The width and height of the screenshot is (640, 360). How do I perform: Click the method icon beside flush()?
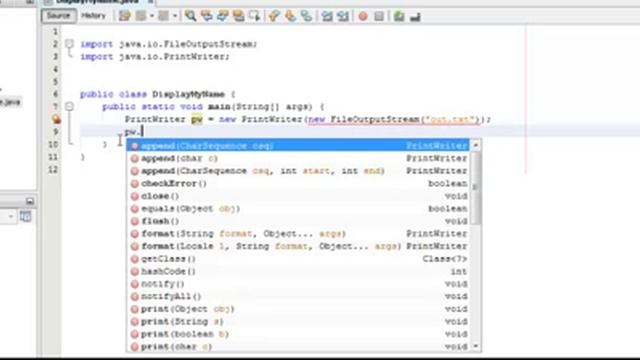[135, 221]
